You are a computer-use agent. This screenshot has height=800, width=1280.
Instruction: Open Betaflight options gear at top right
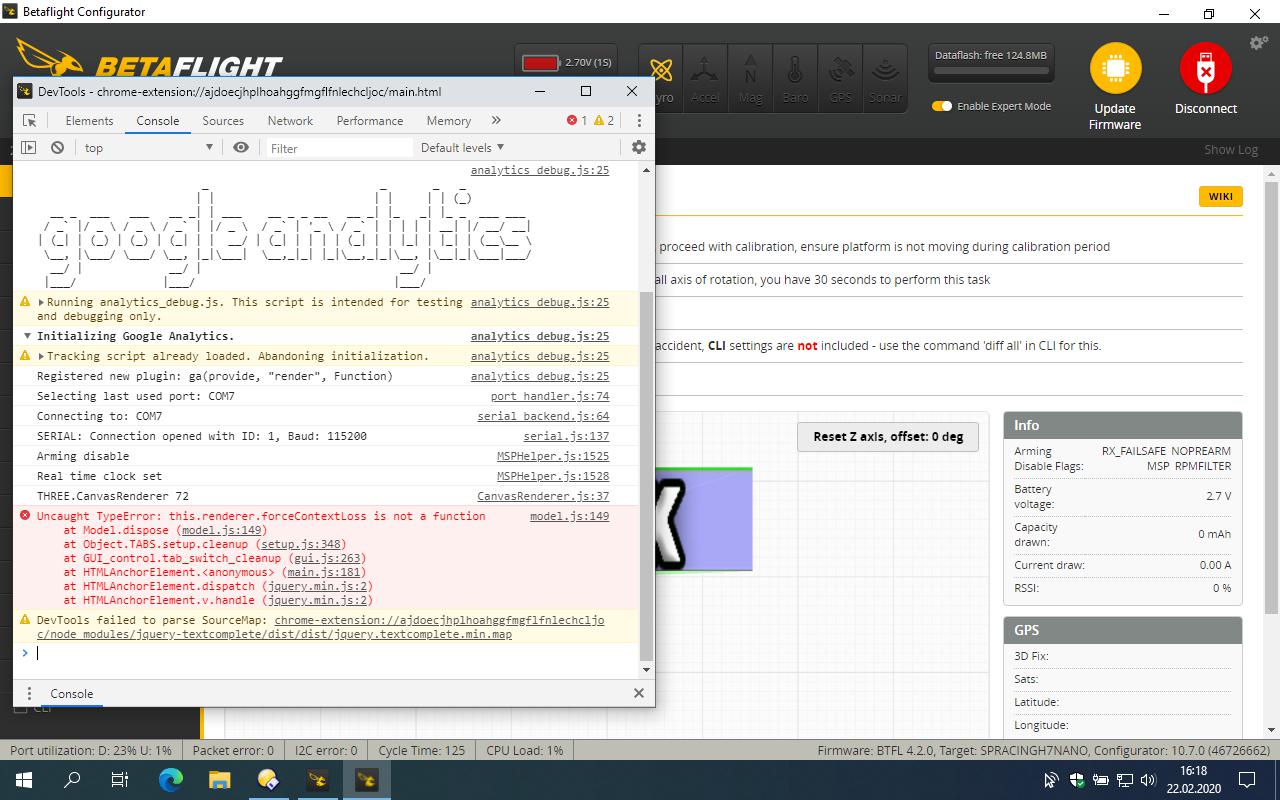(1259, 43)
